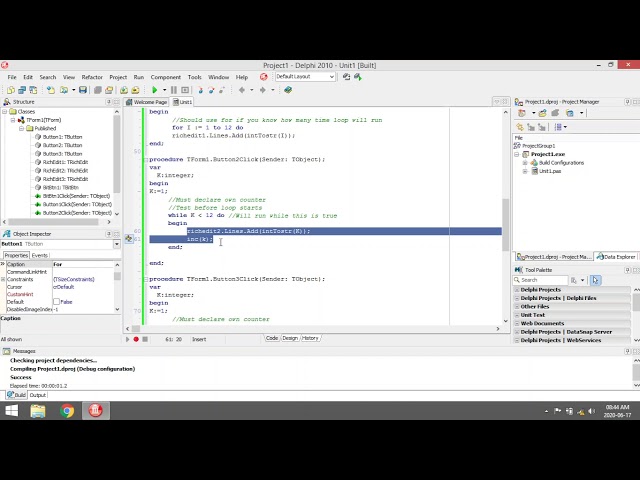Switch to the History tab below editor
640x480 pixels.
point(310,338)
